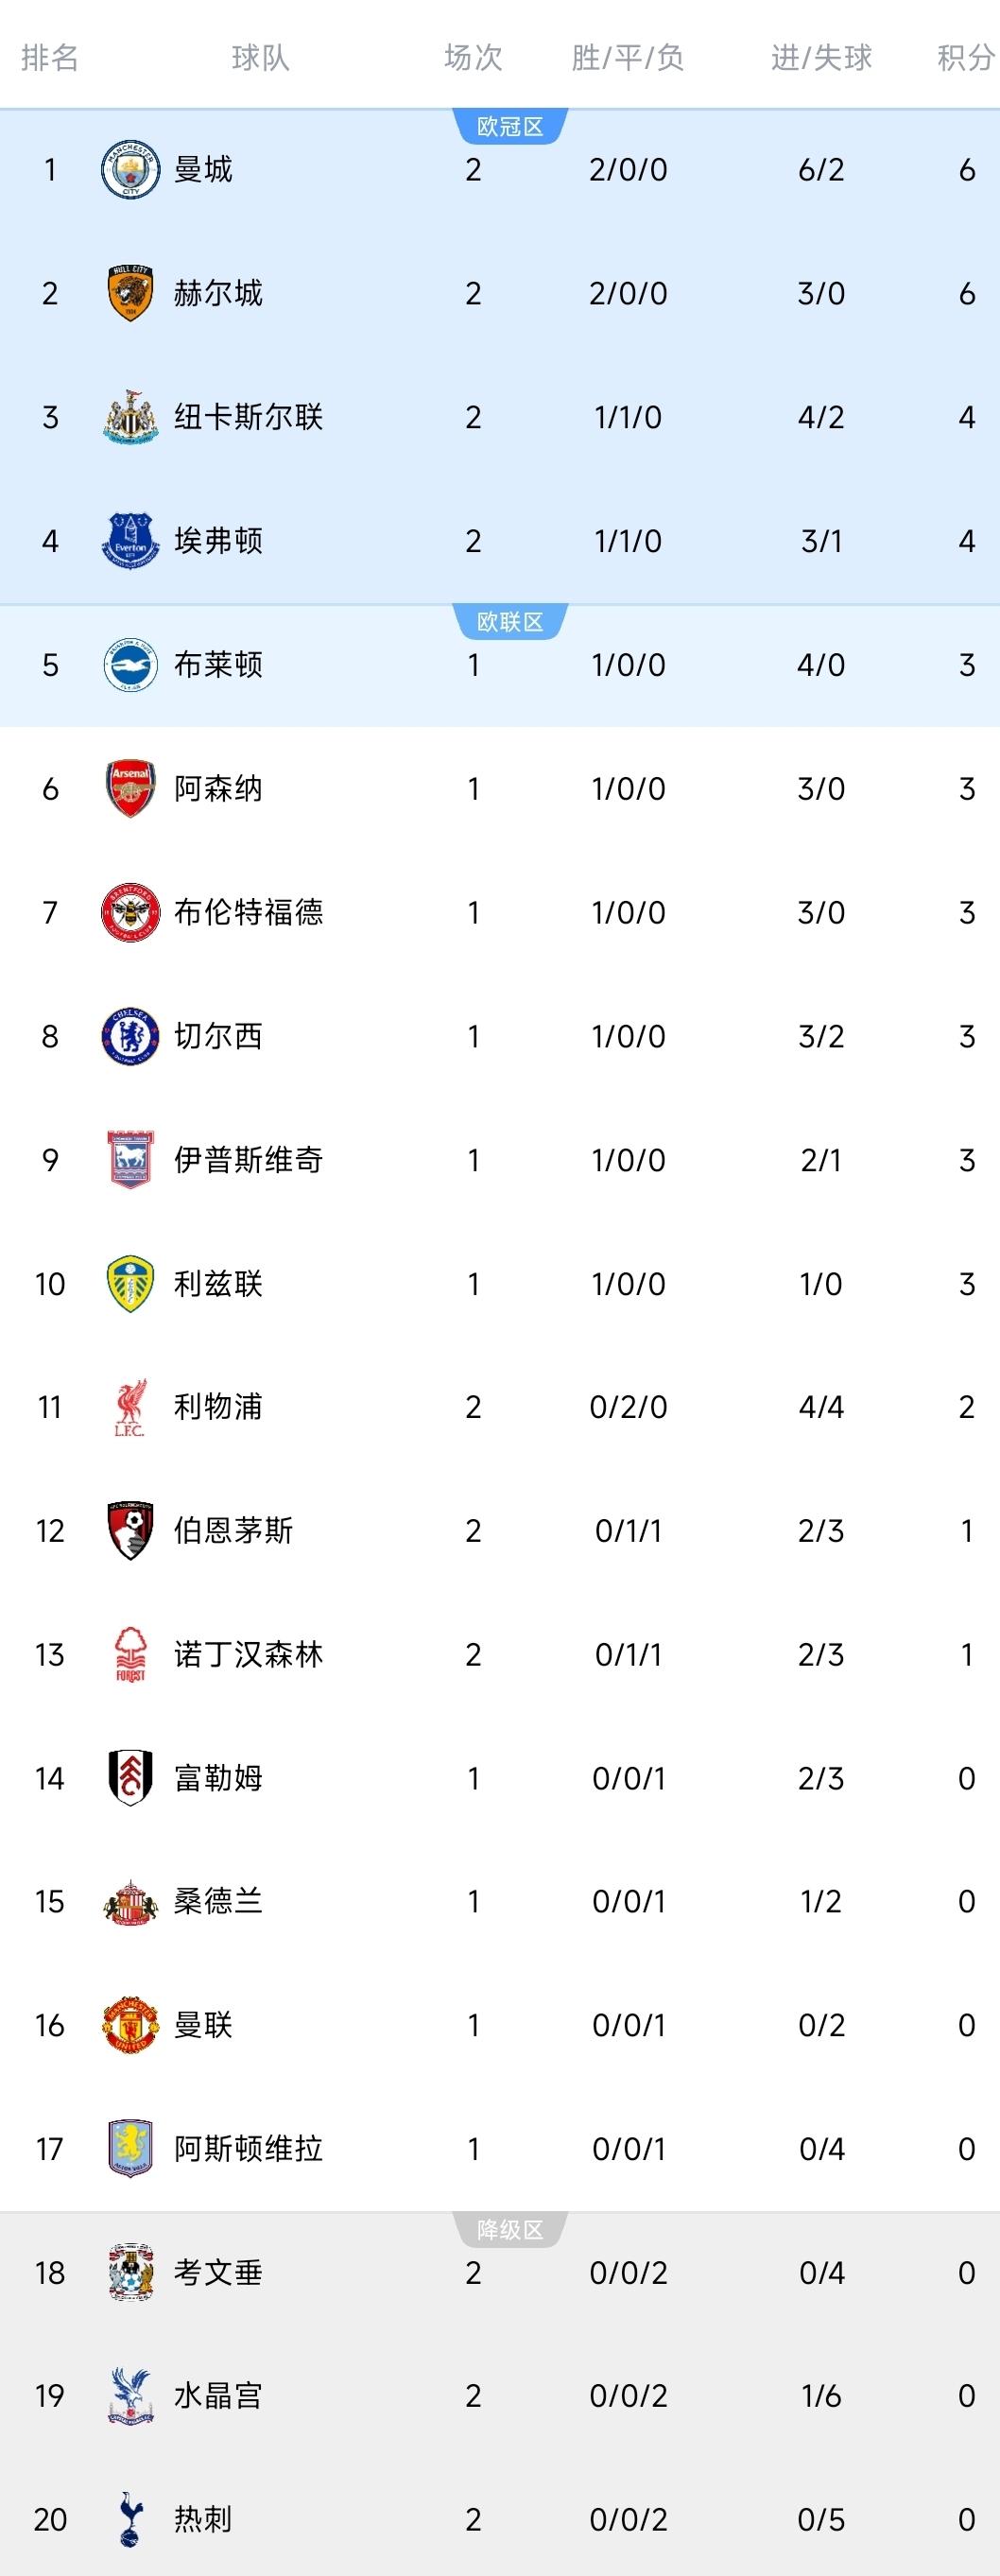The image size is (1000, 2576).
Task: Click the 欧冠区 zone label
Action: point(510,127)
